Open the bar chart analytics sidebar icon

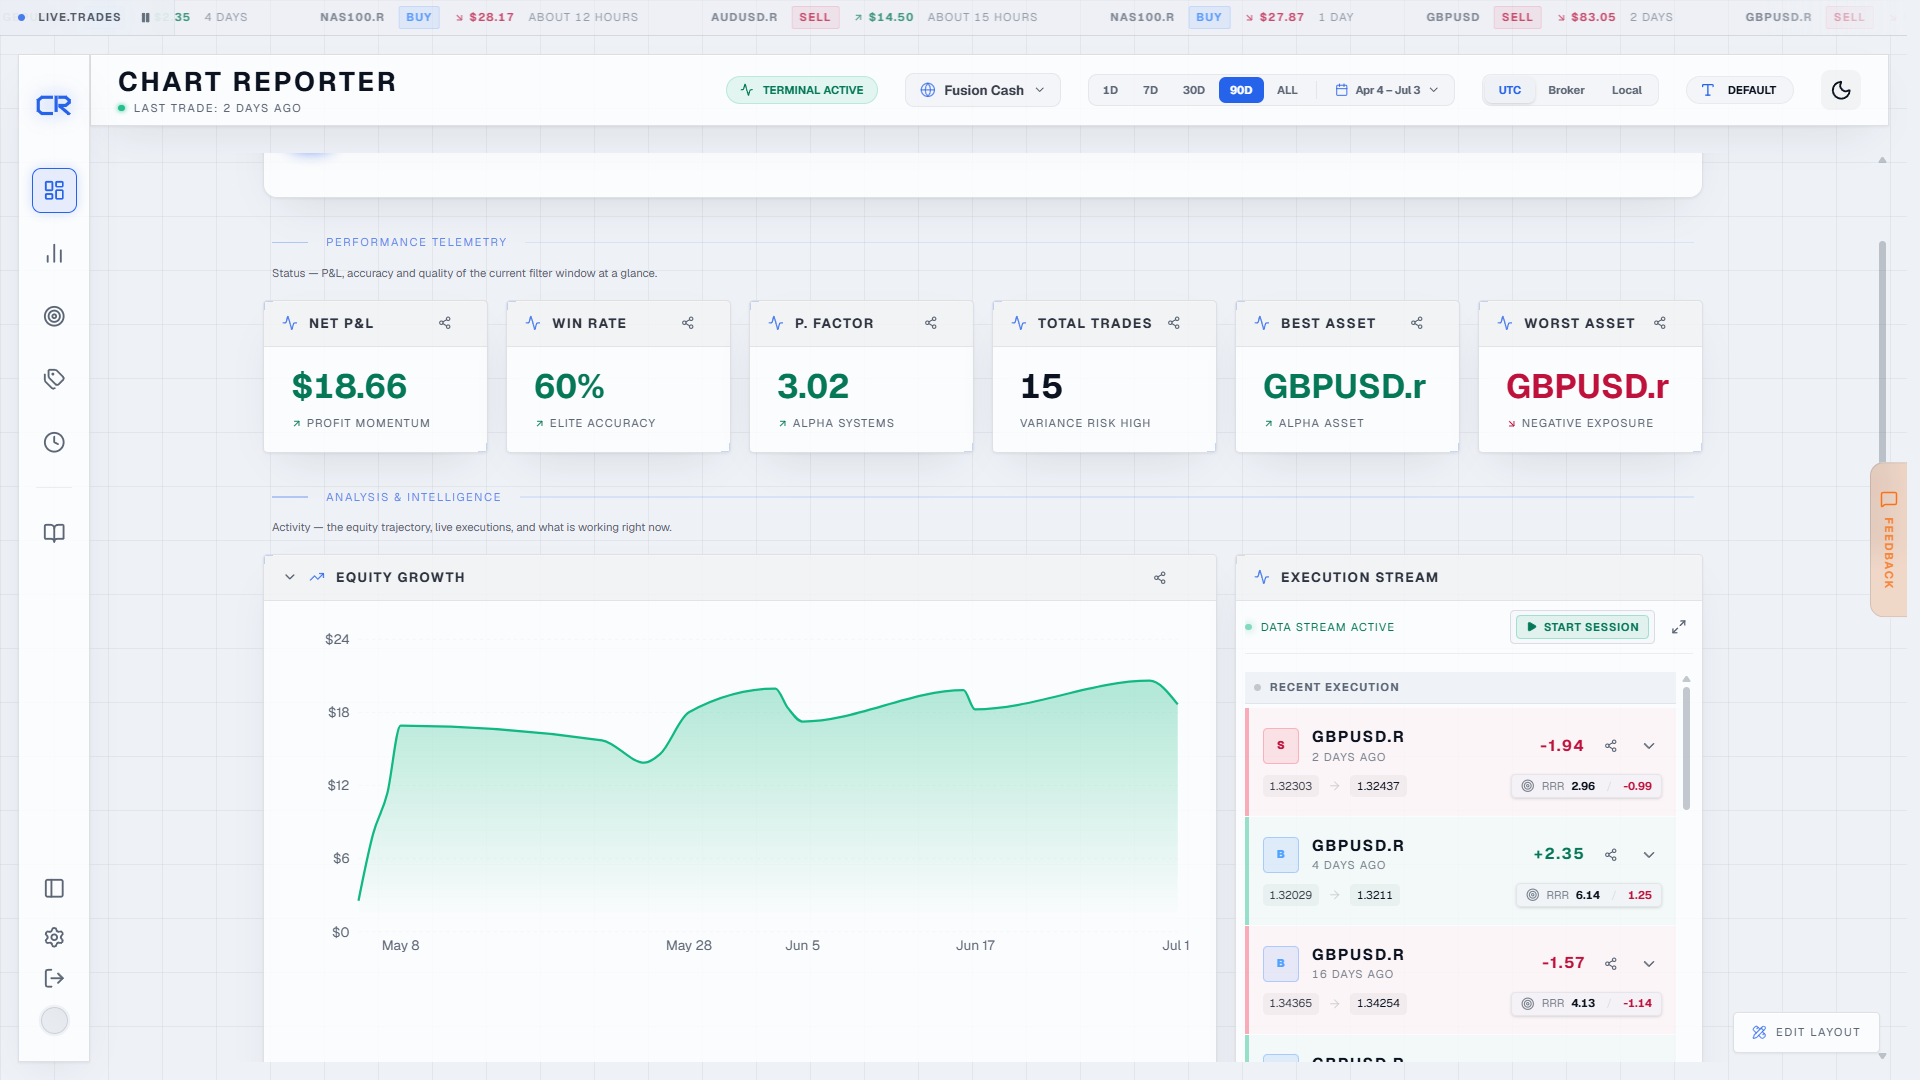click(x=54, y=254)
